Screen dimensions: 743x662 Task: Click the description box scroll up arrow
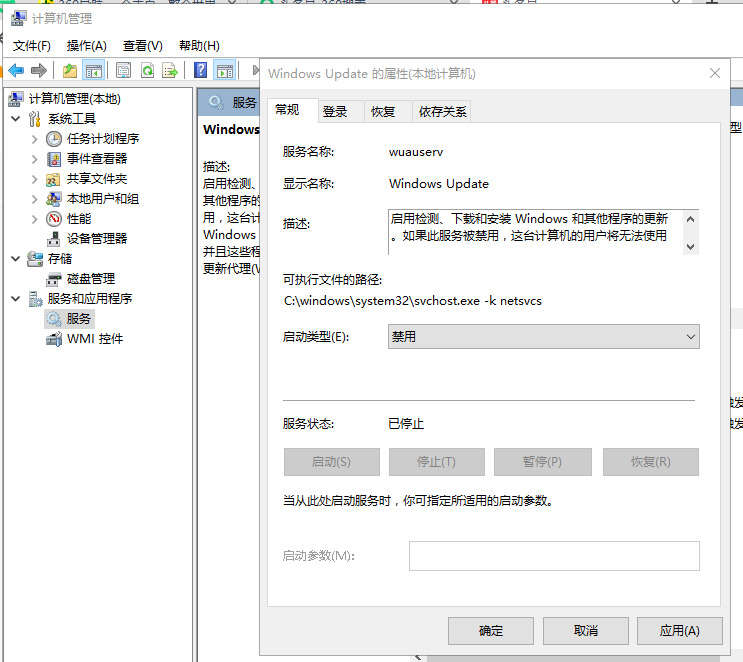690,219
